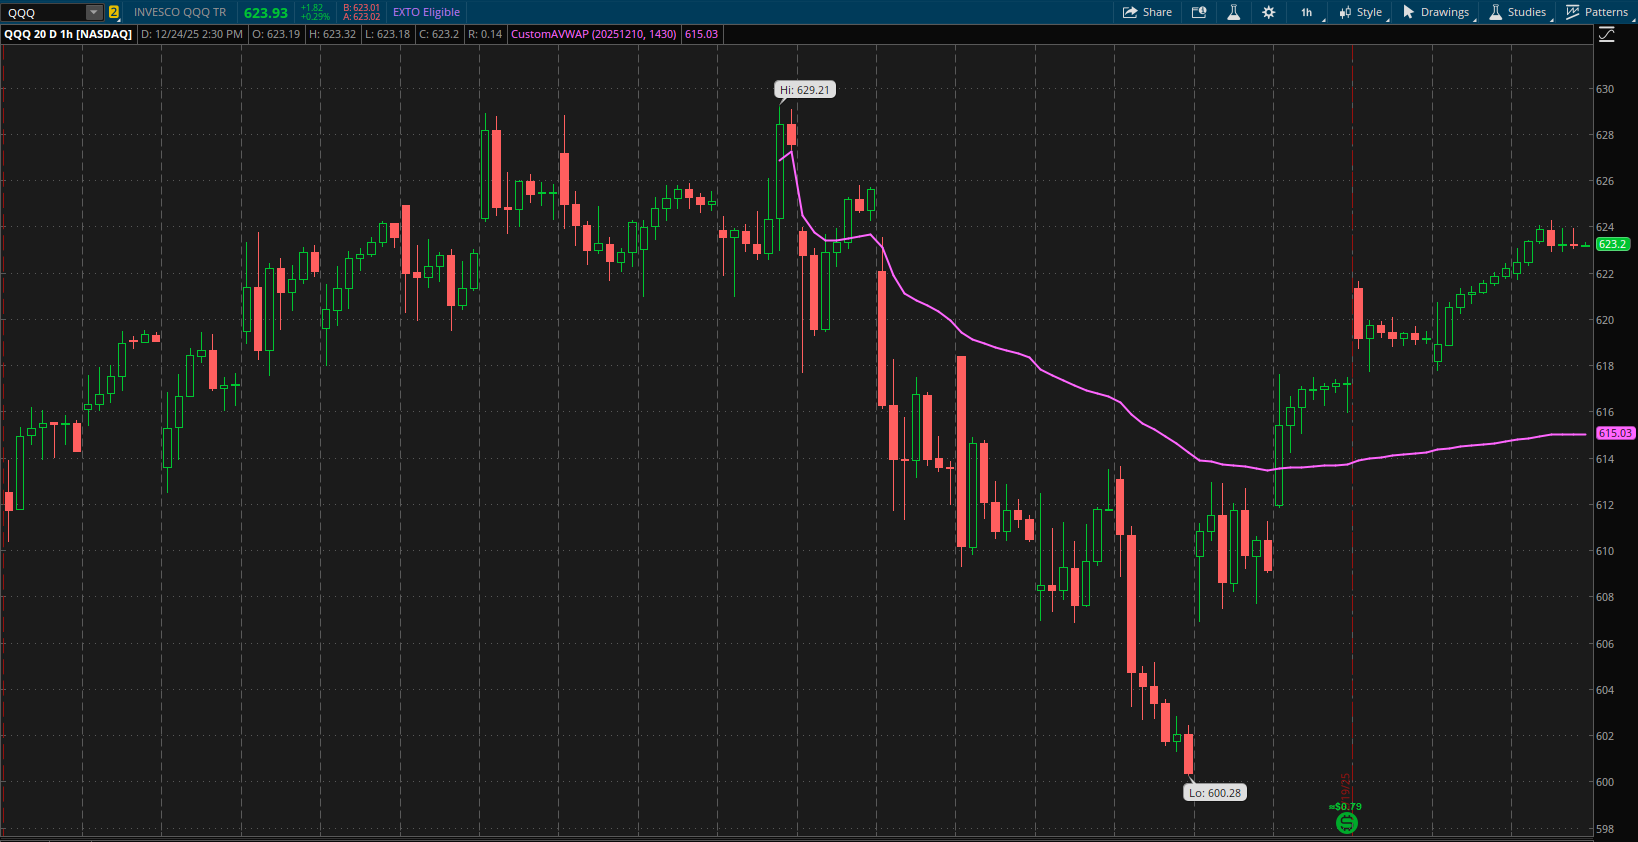Click the green dividend dollar icon
Screen dimensions: 1638x842
[x=1347, y=823]
